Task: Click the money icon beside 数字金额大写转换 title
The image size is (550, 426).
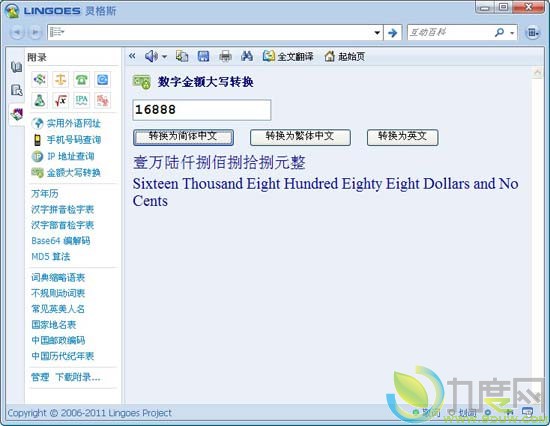Action: [x=142, y=82]
